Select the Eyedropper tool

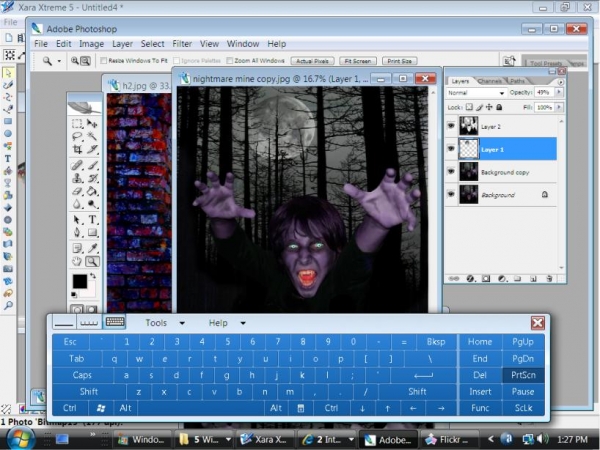(x=92, y=248)
